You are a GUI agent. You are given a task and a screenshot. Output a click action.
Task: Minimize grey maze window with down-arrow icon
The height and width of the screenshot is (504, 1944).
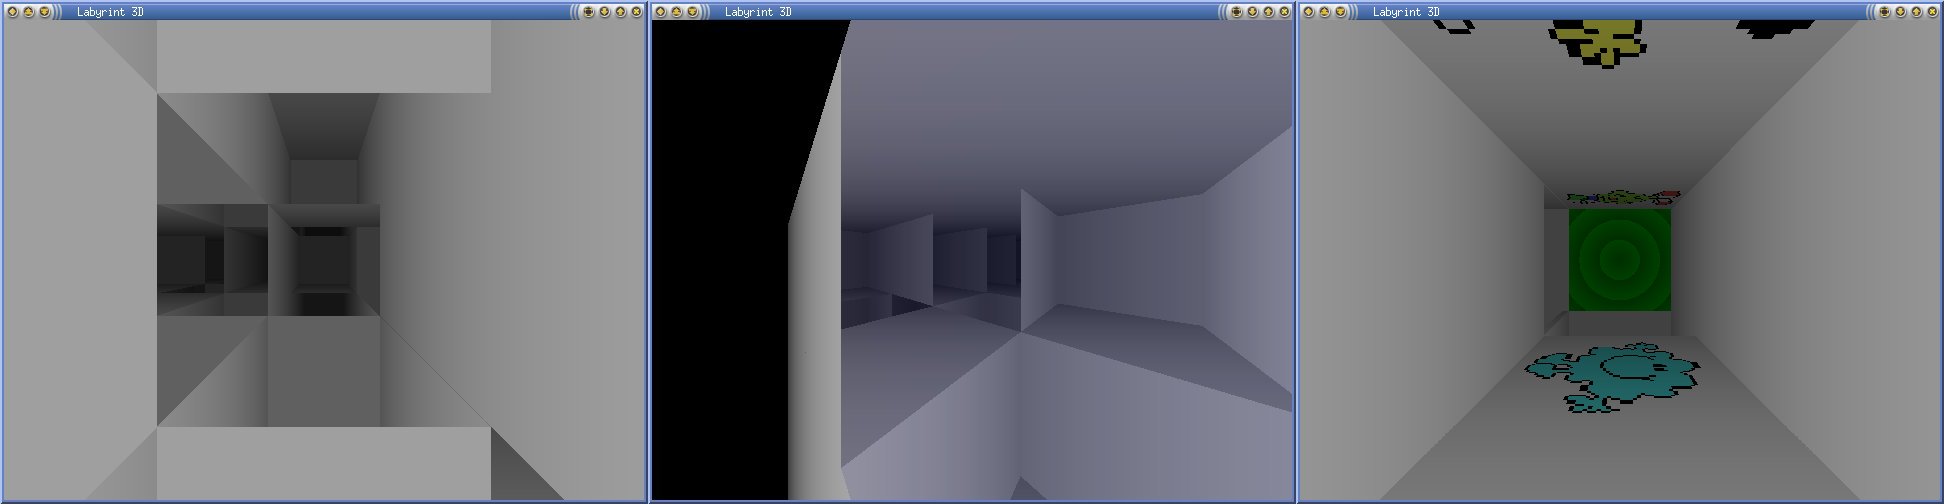click(604, 12)
